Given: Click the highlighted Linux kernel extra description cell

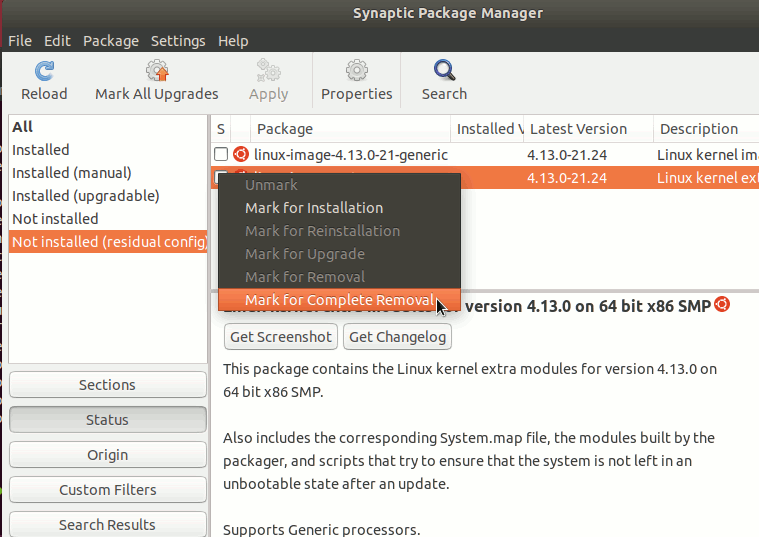Looking at the screenshot, I should point(707,178).
